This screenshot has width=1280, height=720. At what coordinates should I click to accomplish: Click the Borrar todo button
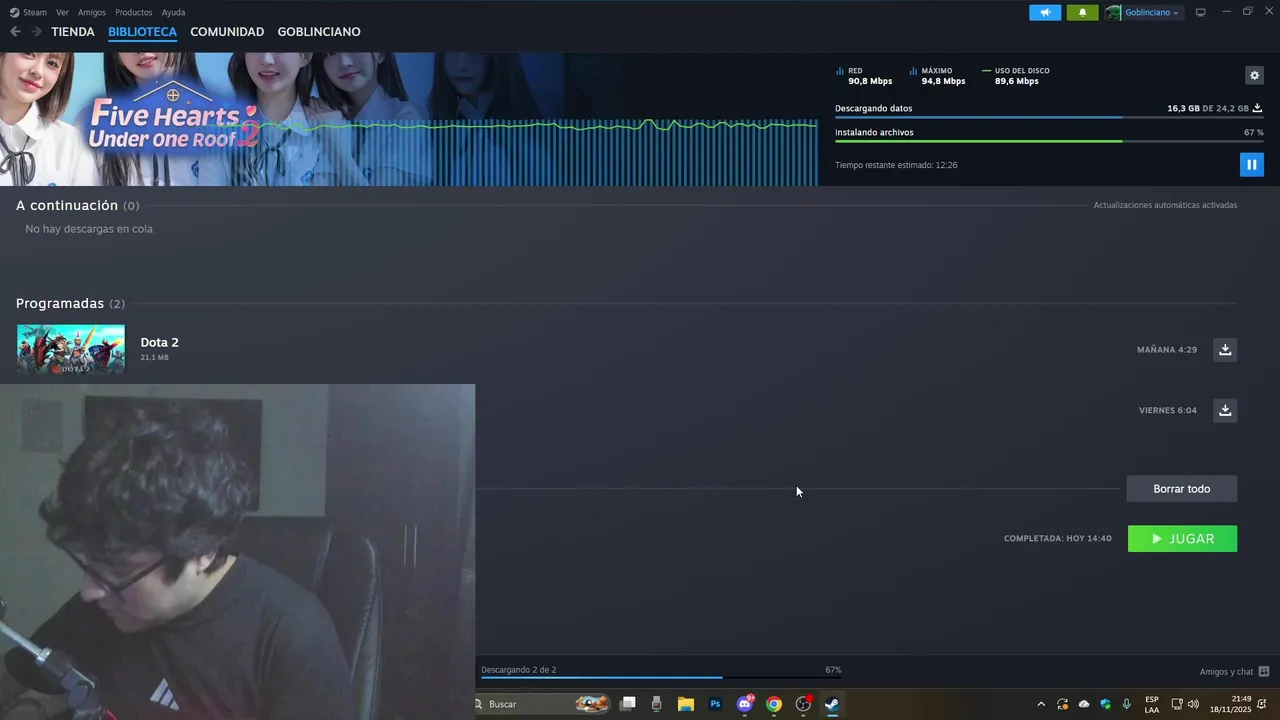[x=1182, y=489]
